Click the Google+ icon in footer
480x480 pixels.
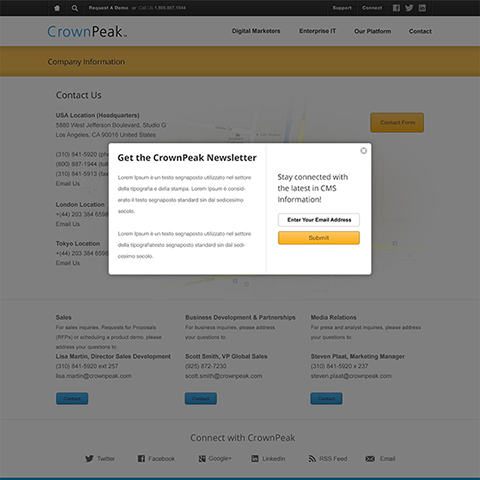(202, 459)
